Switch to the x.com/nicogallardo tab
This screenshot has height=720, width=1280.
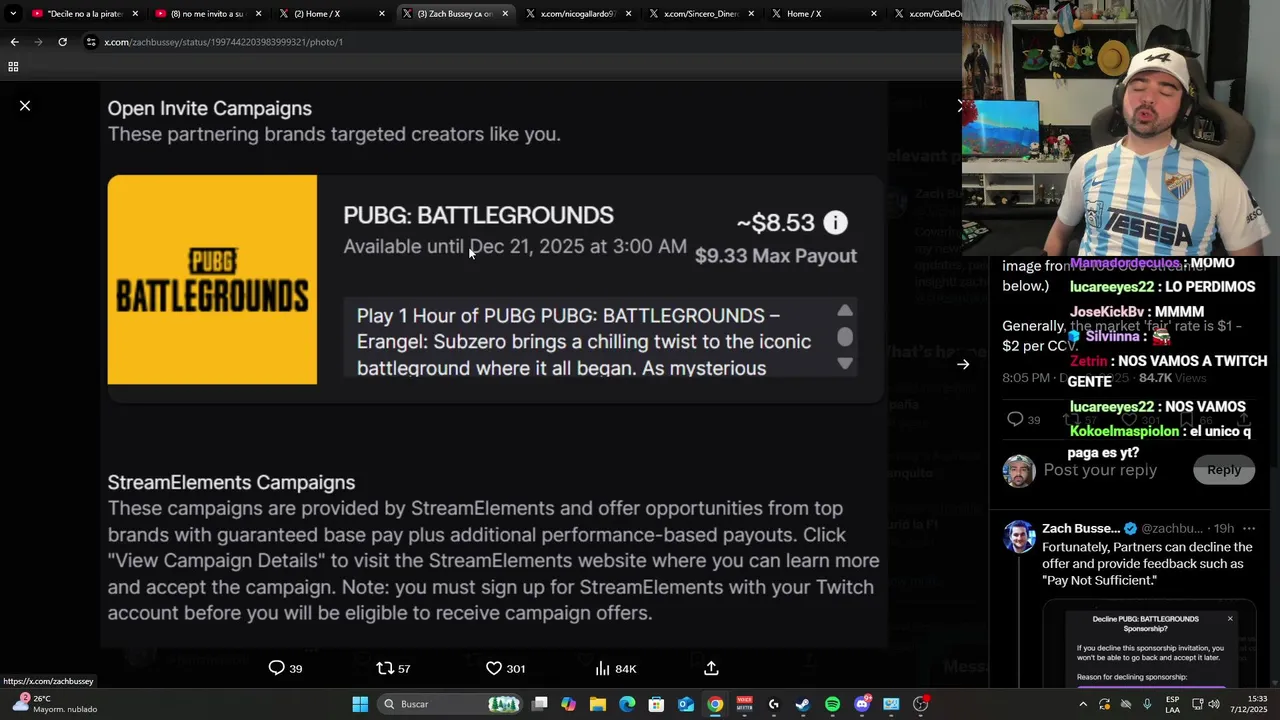coord(578,14)
